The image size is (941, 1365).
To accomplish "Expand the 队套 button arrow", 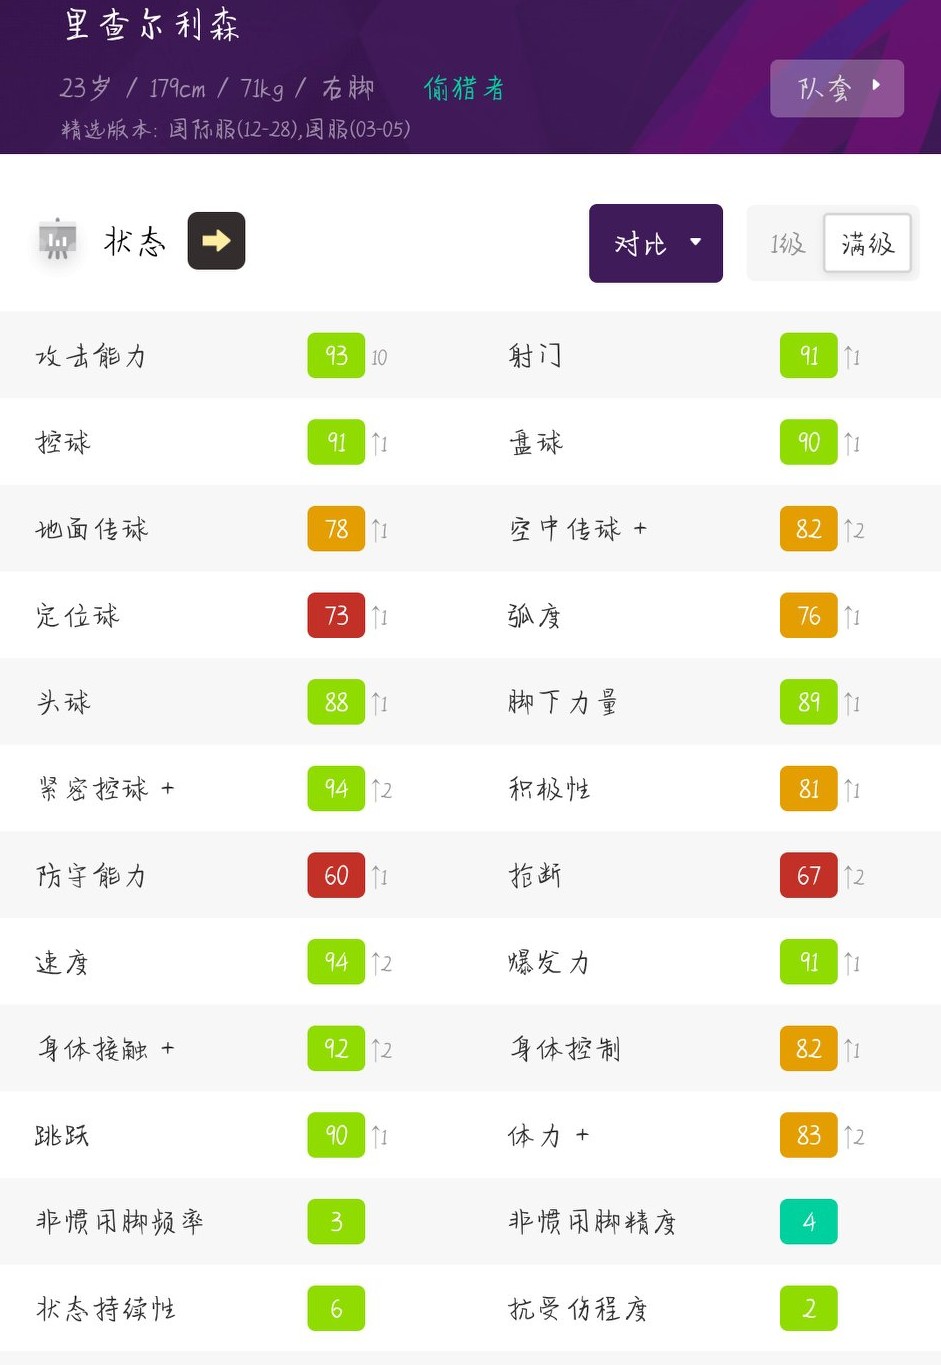I will pyautogui.click(x=876, y=87).
